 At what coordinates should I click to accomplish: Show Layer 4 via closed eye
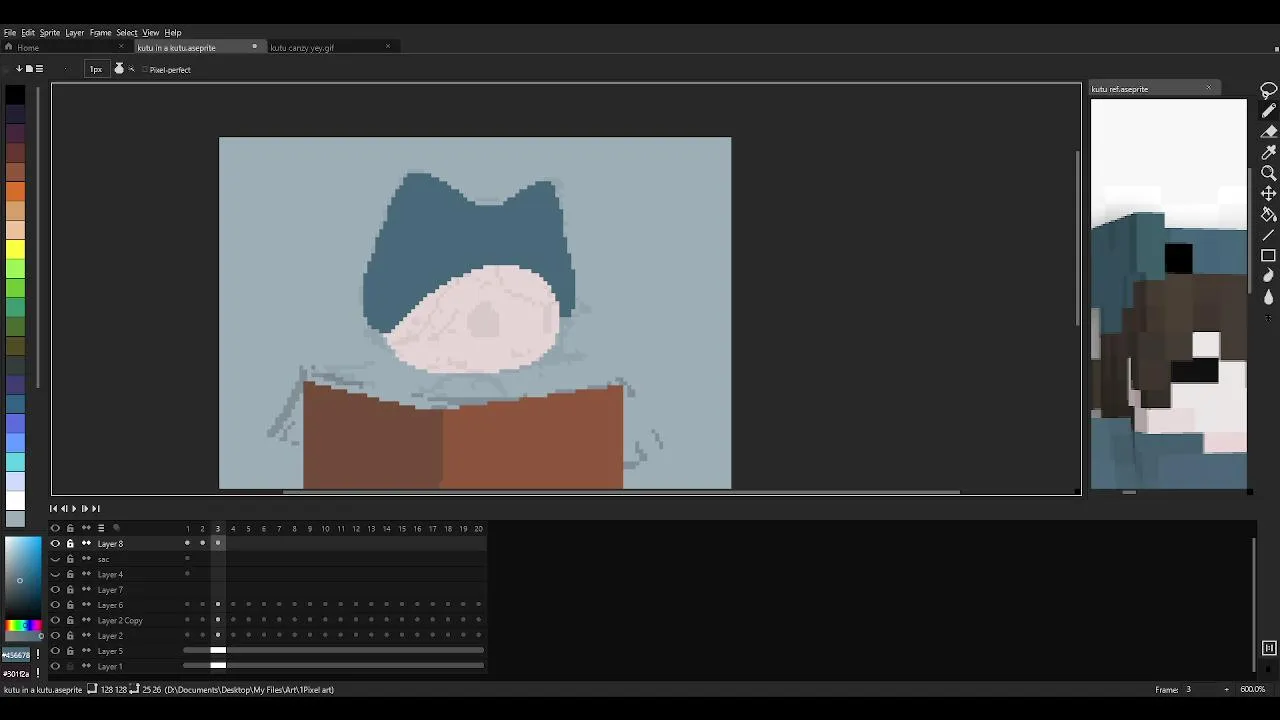[x=55, y=574]
